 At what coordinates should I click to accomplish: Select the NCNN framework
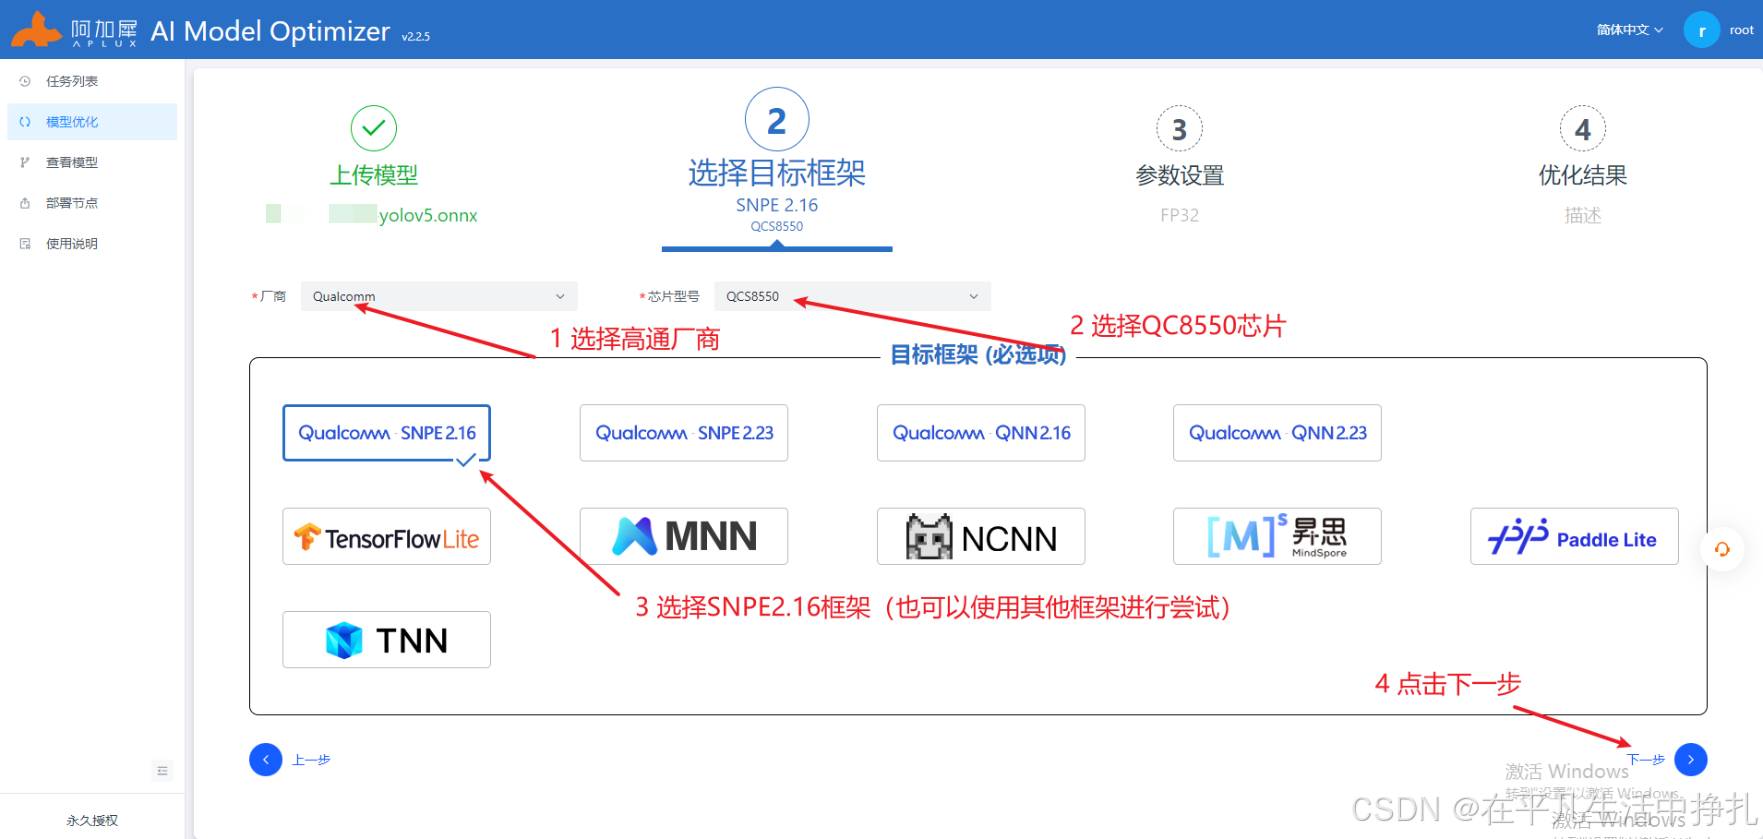(981, 536)
